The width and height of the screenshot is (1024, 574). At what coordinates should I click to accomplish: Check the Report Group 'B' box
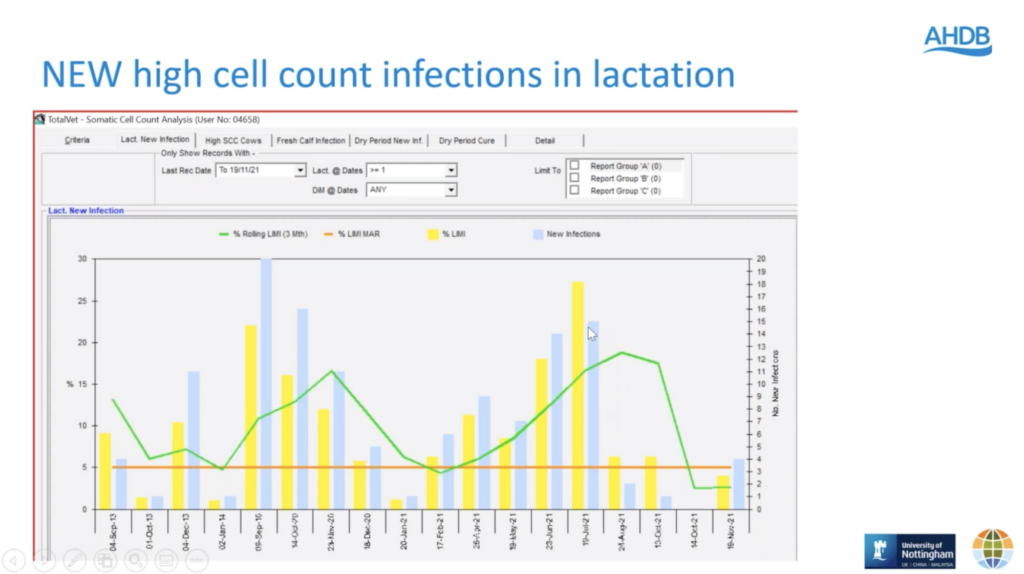point(574,178)
